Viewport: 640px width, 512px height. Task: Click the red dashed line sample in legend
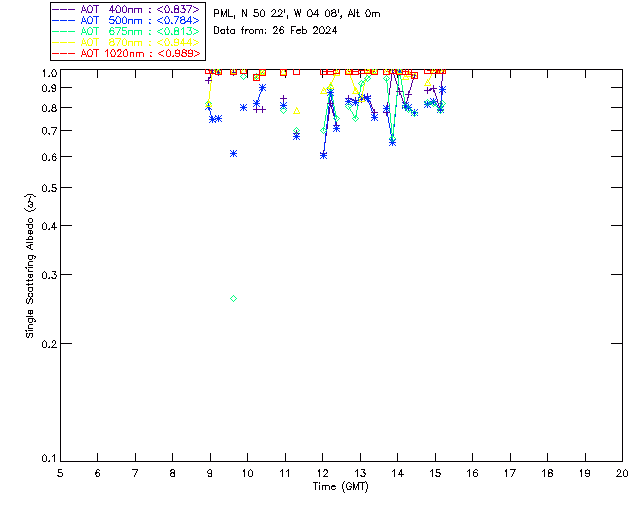coord(64,53)
